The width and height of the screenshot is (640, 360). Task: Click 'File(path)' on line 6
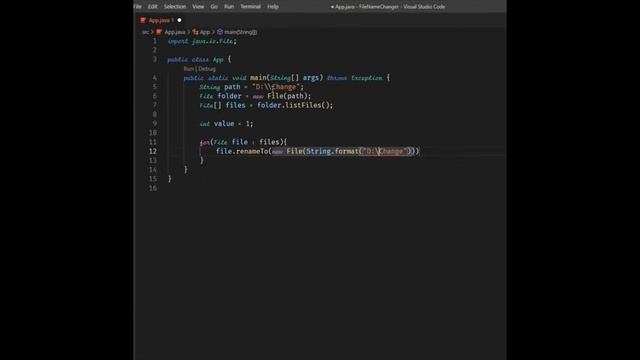pyautogui.click(x=287, y=96)
